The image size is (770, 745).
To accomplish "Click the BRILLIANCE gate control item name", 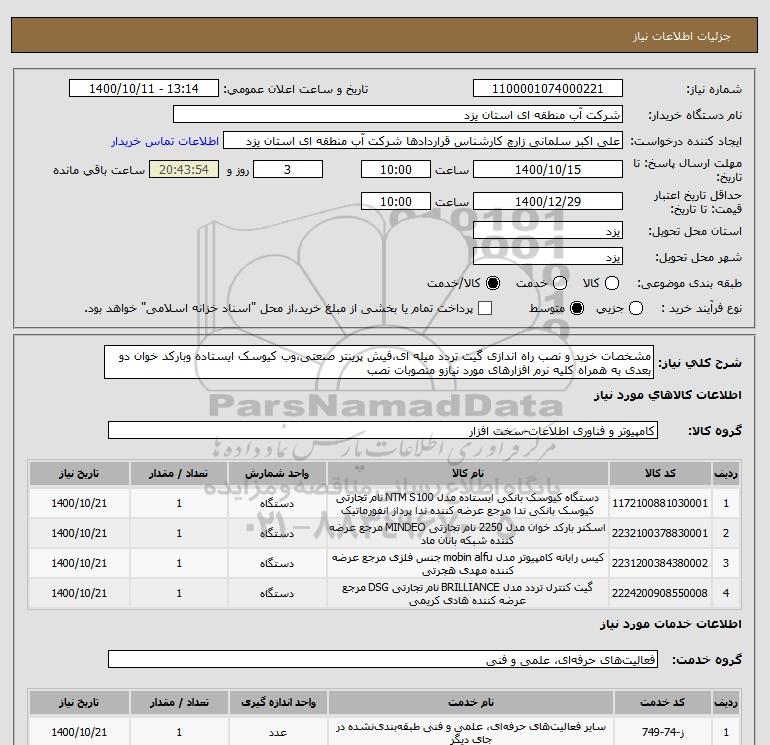I will point(468,594).
